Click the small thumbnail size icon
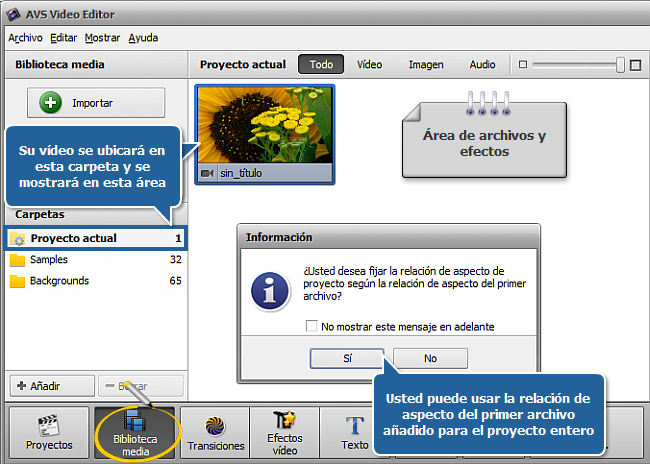Image resolution: width=650 pixels, height=464 pixels. coord(523,64)
